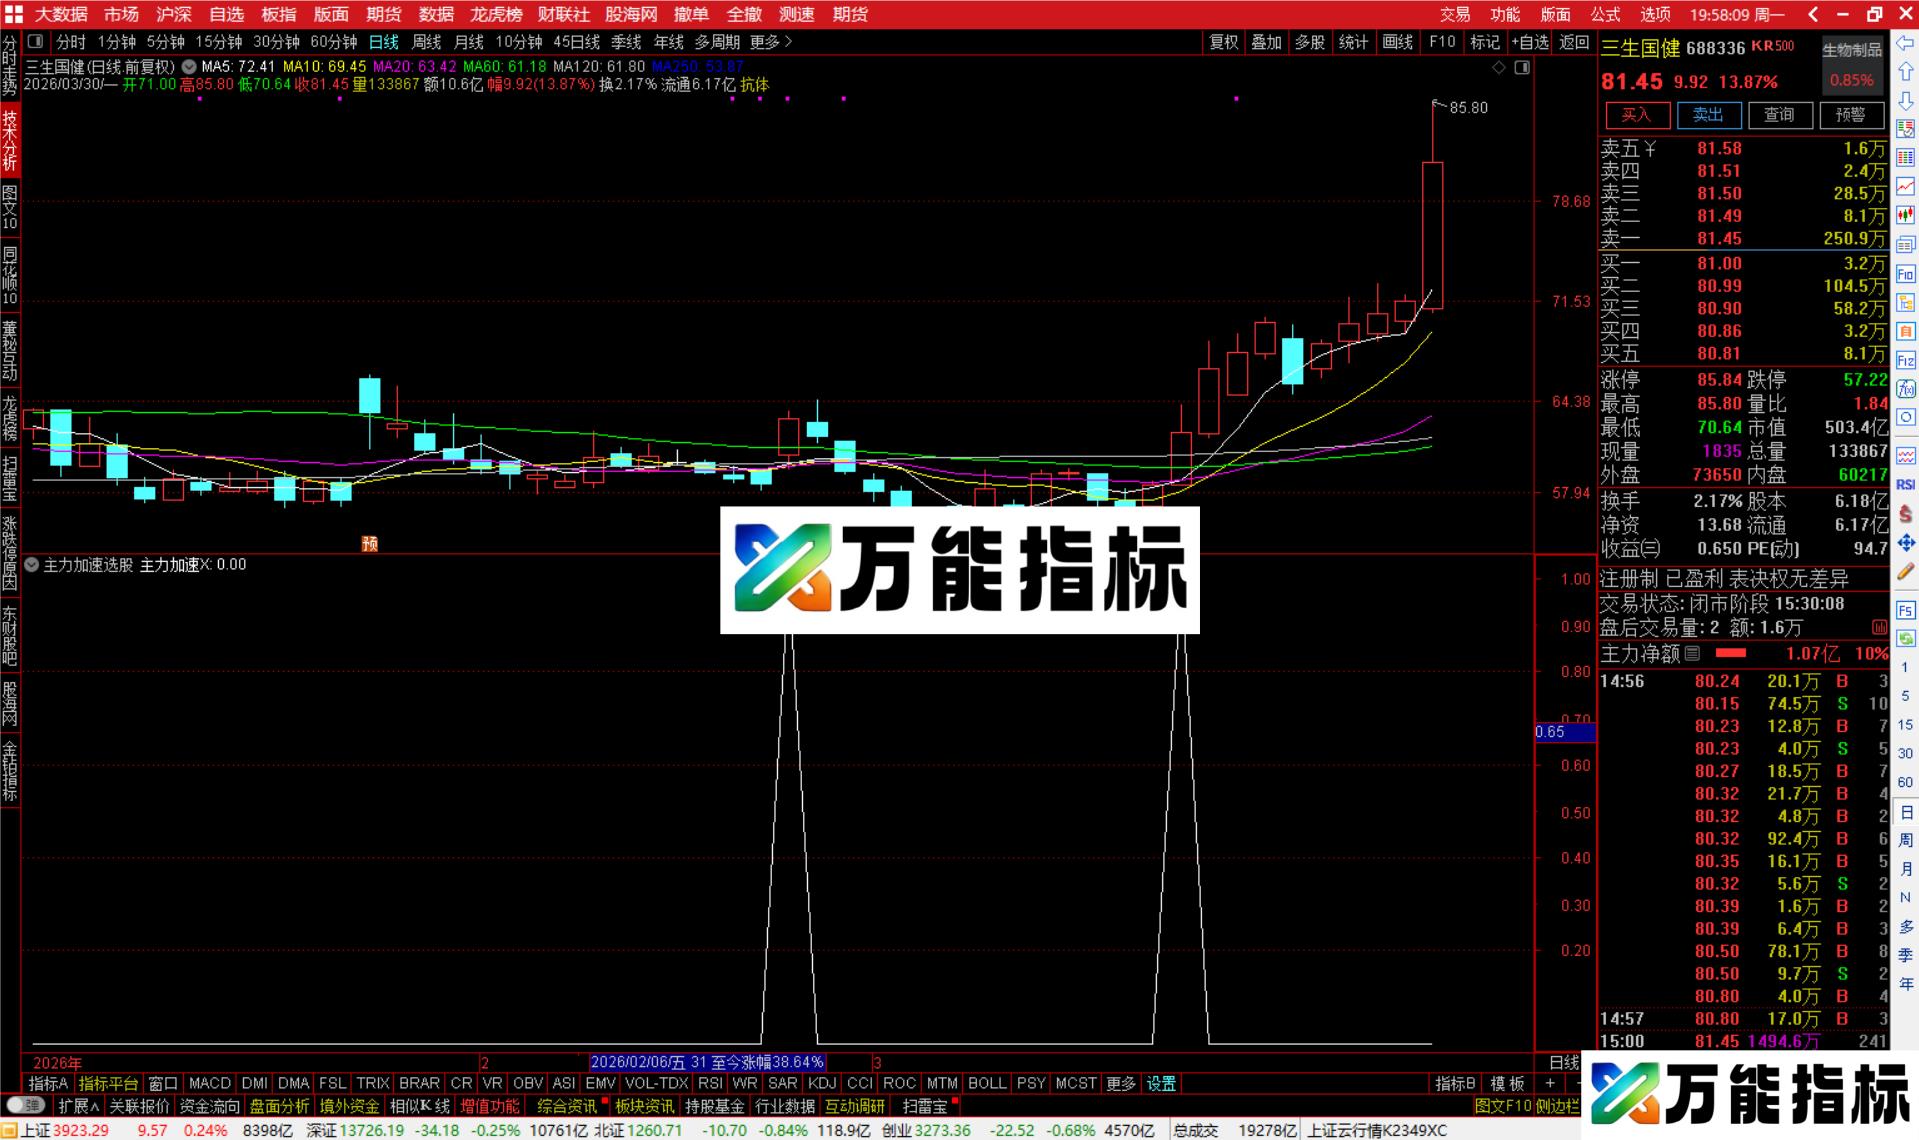Select the pencil drawing icon in right sidebar
The height and width of the screenshot is (1140, 1919).
(1905, 571)
